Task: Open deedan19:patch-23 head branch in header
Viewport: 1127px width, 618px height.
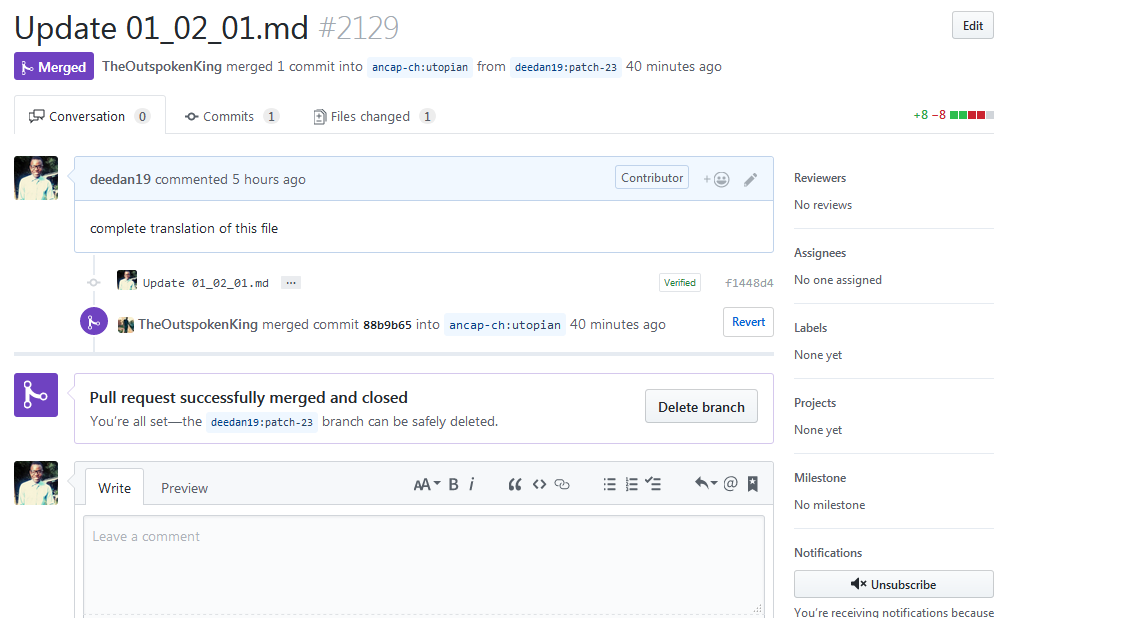Action: coord(566,67)
